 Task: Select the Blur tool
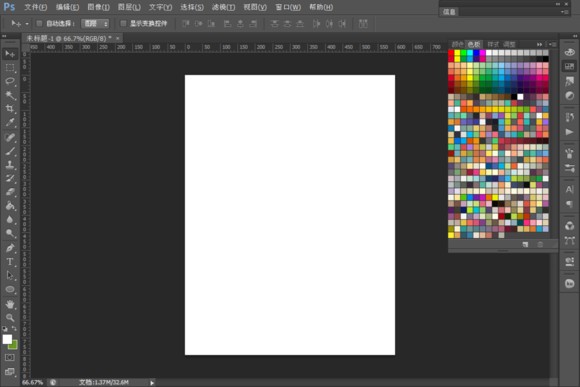[x=10, y=219]
